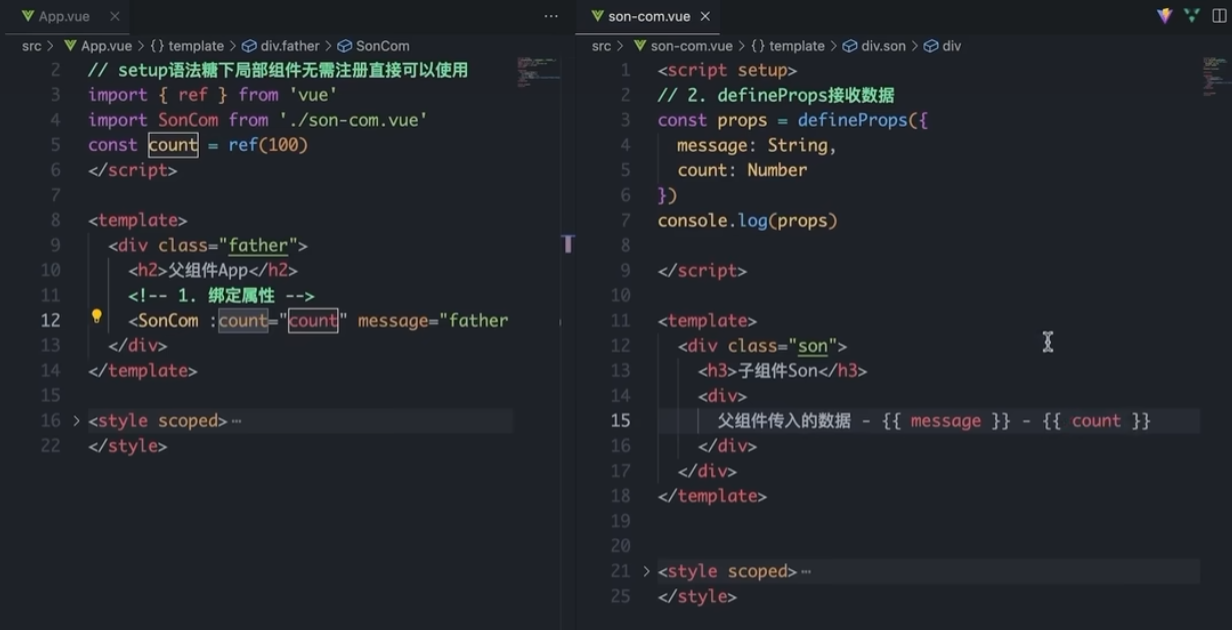1232x630 pixels.
Task: Close the App.vue tab
Action: [114, 17]
